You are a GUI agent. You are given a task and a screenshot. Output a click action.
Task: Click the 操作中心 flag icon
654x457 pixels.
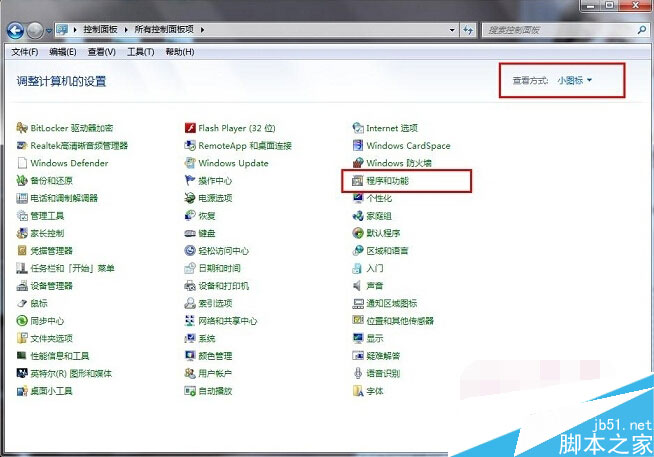point(190,181)
